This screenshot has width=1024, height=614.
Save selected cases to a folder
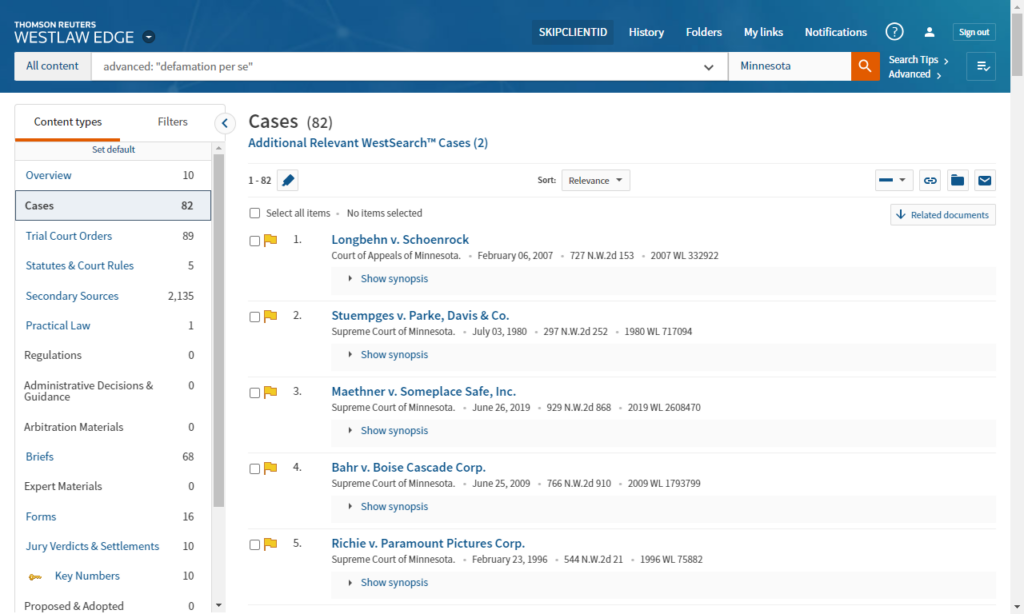coord(957,180)
